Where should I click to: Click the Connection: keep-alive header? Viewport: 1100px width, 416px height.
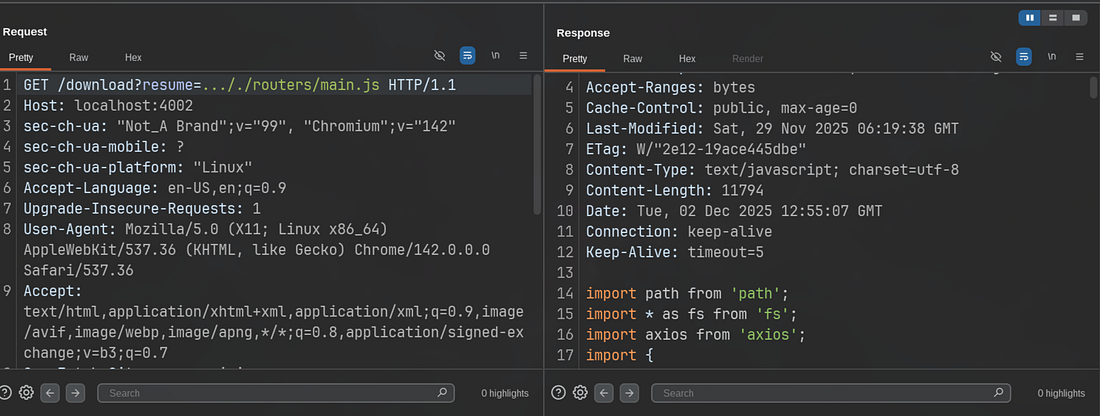tap(679, 232)
